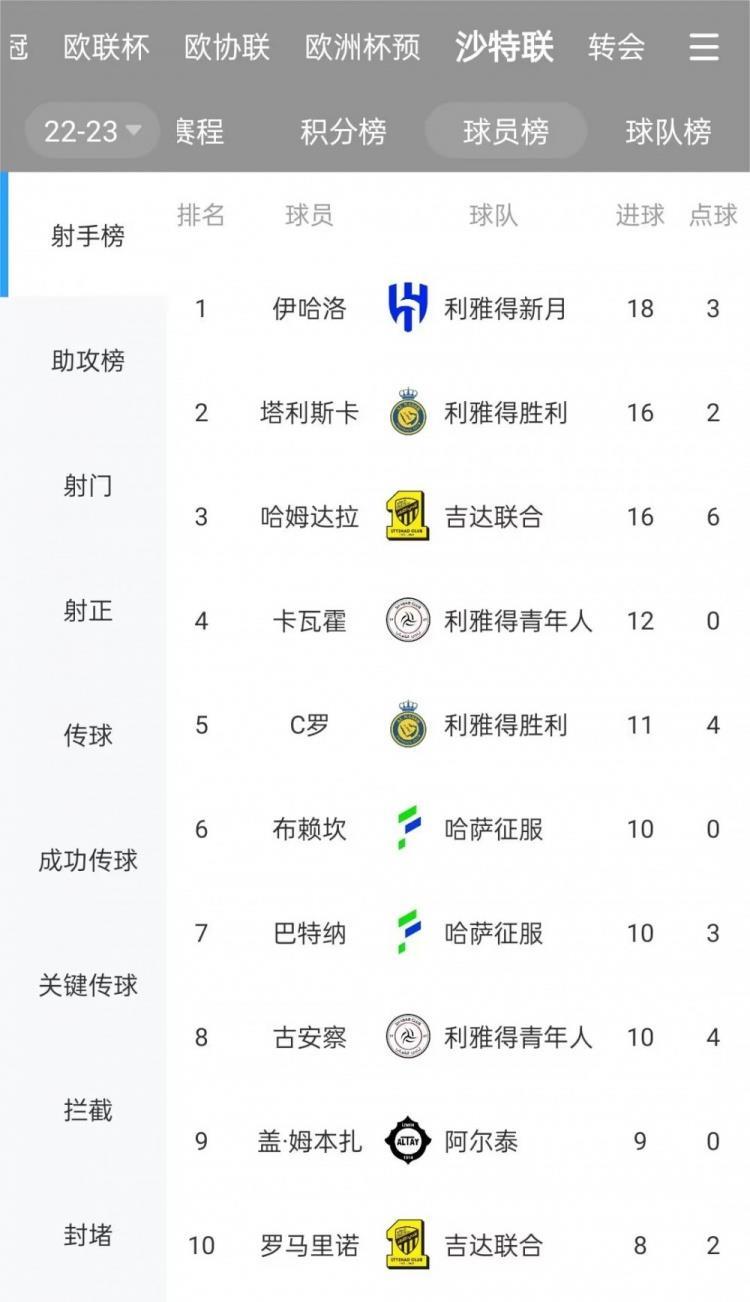Tap the club logo in 古安察's row
The height and width of the screenshot is (1302, 750).
click(x=408, y=1037)
